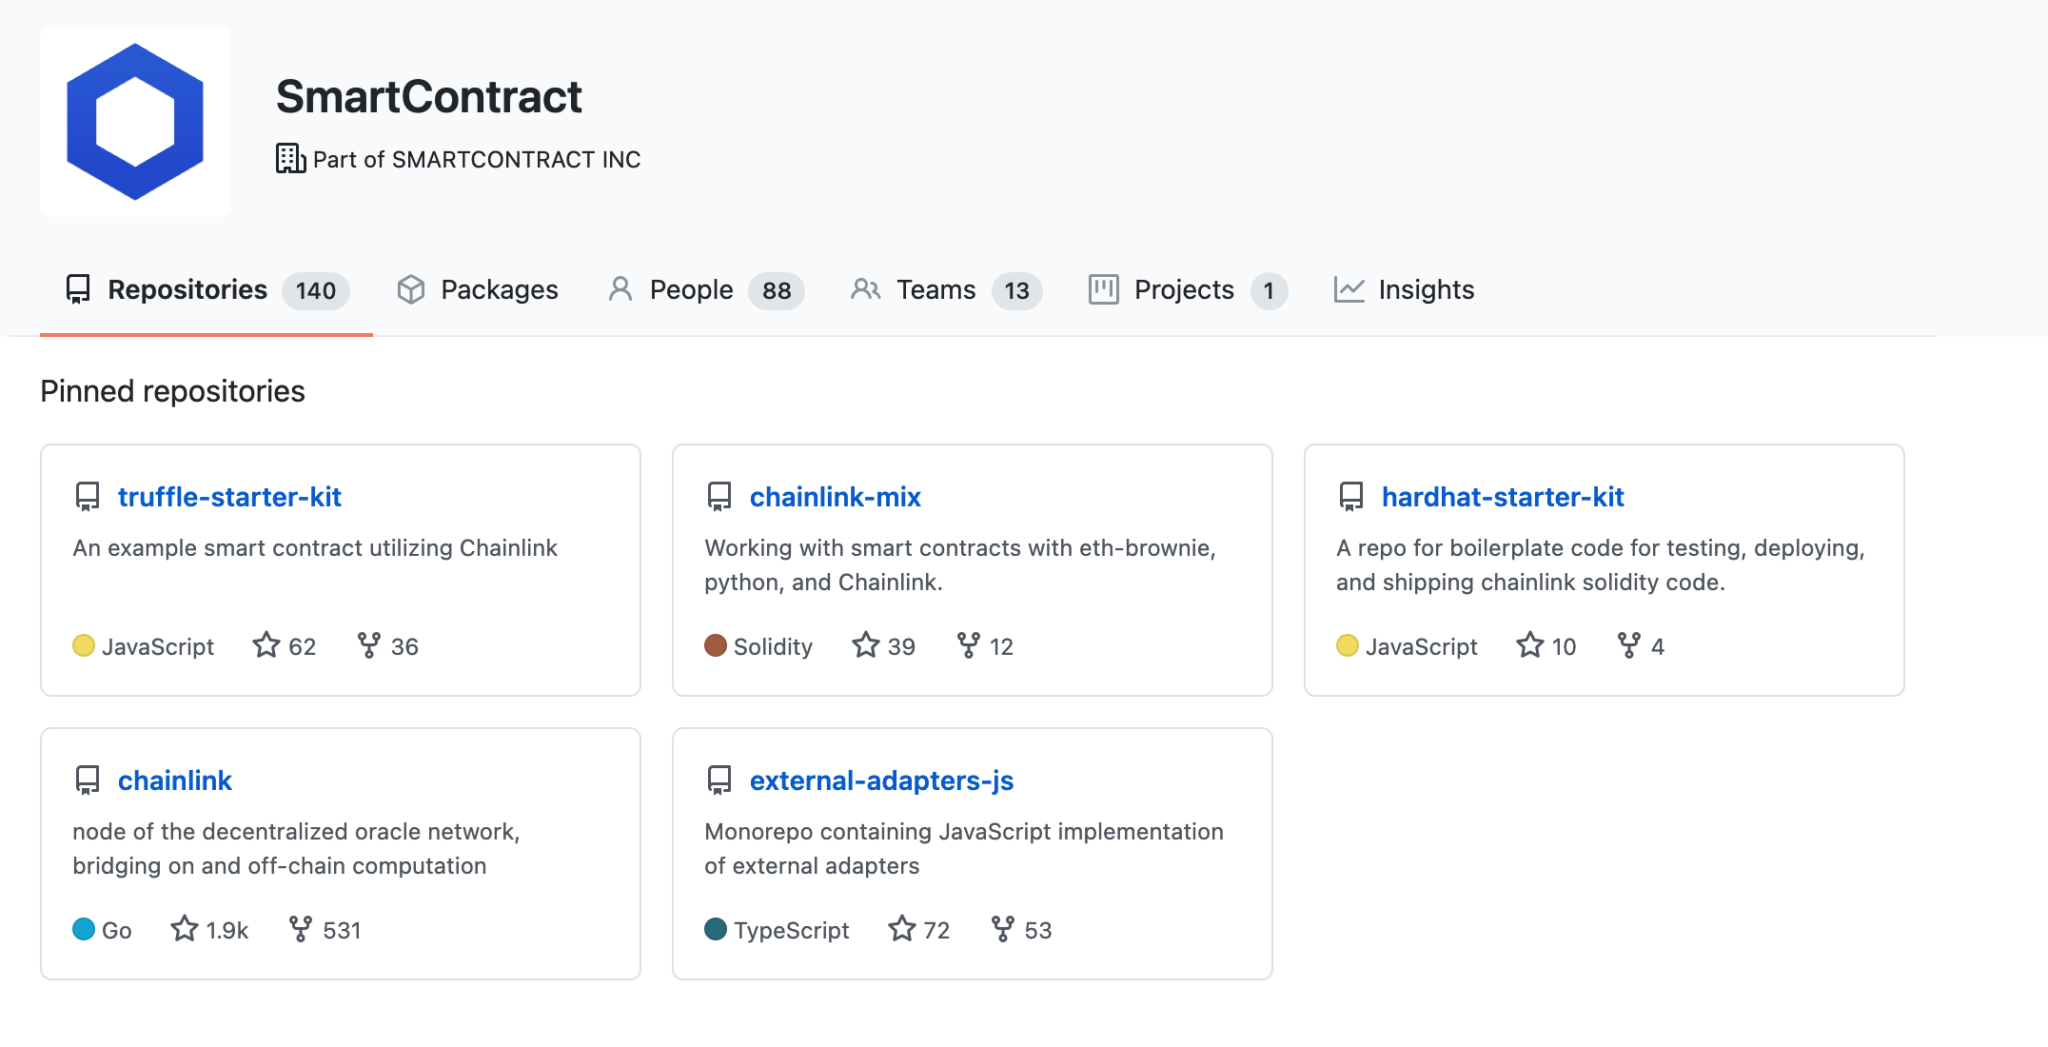Click the repository book icon beside truffle-starter-kit
The width and height of the screenshot is (2048, 1047).
click(x=87, y=496)
